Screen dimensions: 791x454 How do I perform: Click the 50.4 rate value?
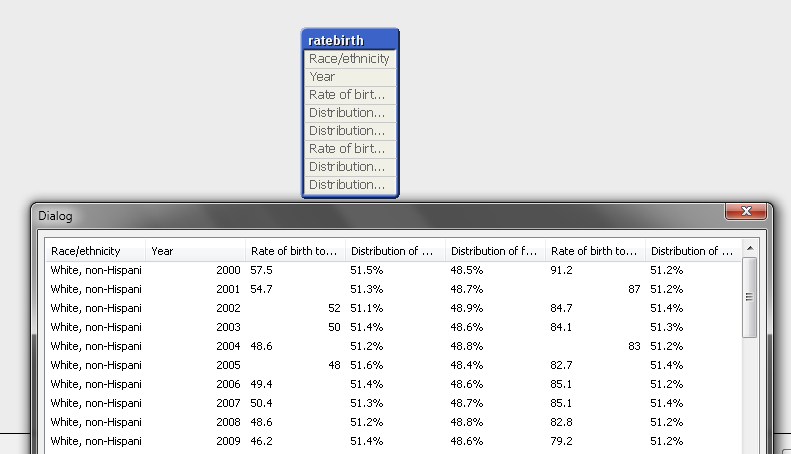(x=261, y=404)
